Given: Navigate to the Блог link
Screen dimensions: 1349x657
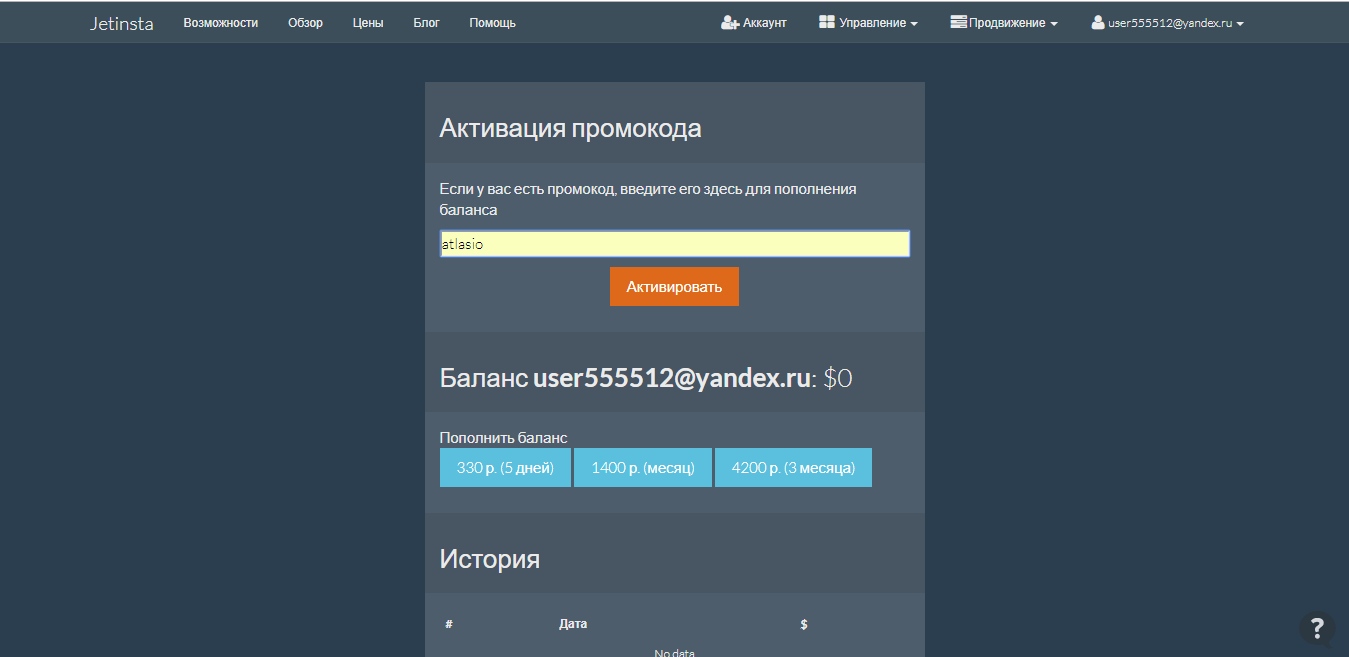Looking at the screenshot, I should (x=426, y=23).
